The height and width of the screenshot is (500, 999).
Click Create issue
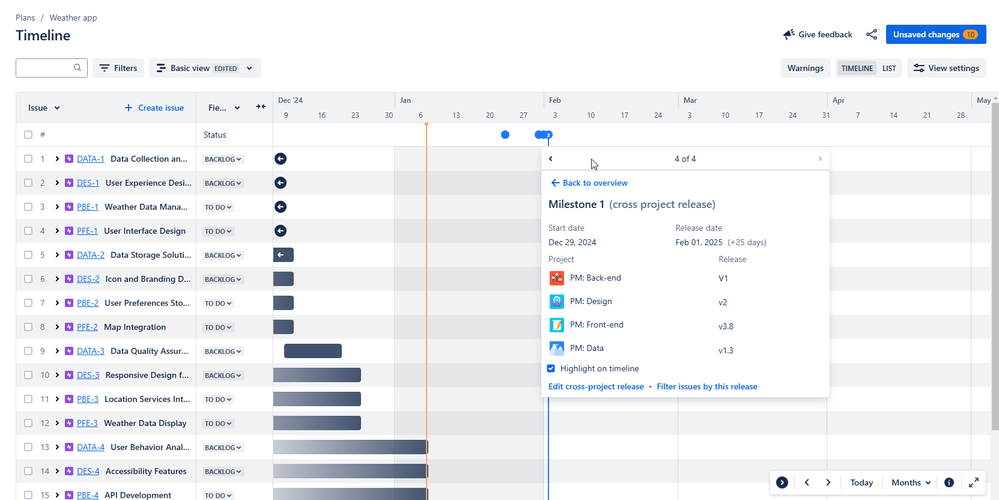point(154,108)
